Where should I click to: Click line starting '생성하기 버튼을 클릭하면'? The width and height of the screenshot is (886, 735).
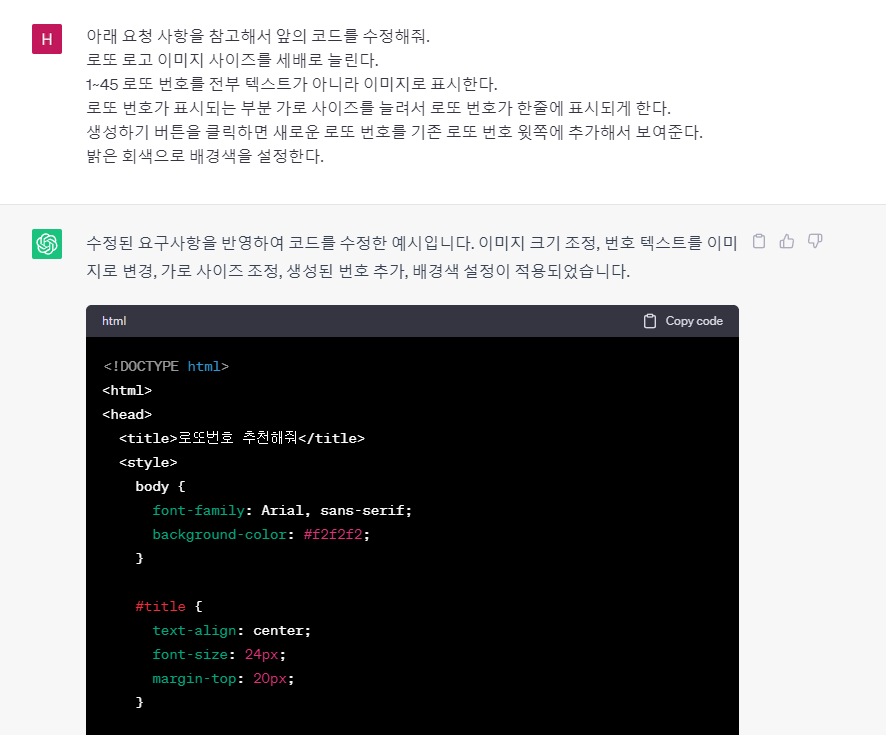click(x=394, y=132)
